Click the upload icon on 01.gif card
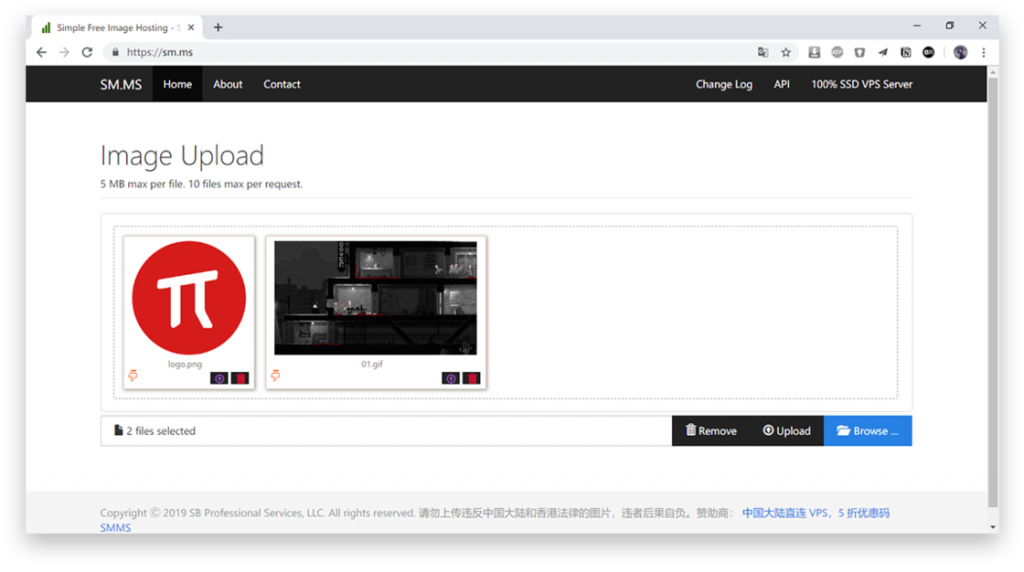Image resolution: width=1024 pixels, height=572 pixels. coord(450,378)
